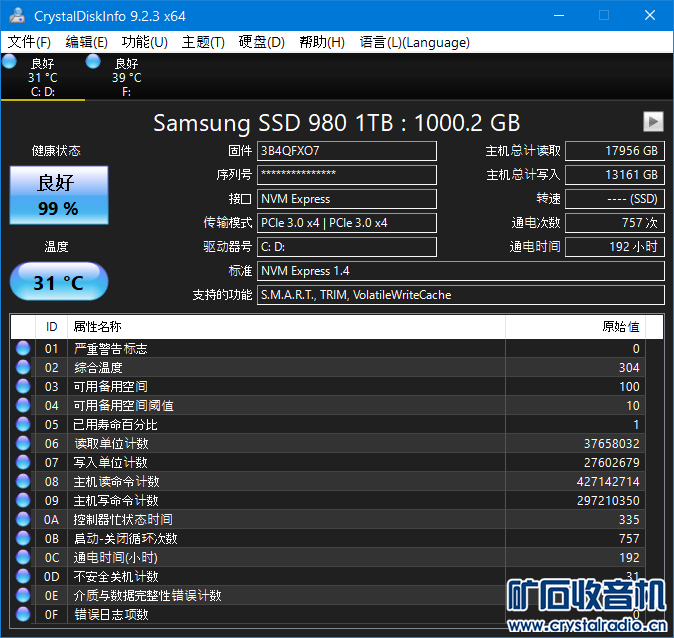Select the 可用备用空间 attribute row
This screenshot has height=638, width=674.
click(328, 386)
